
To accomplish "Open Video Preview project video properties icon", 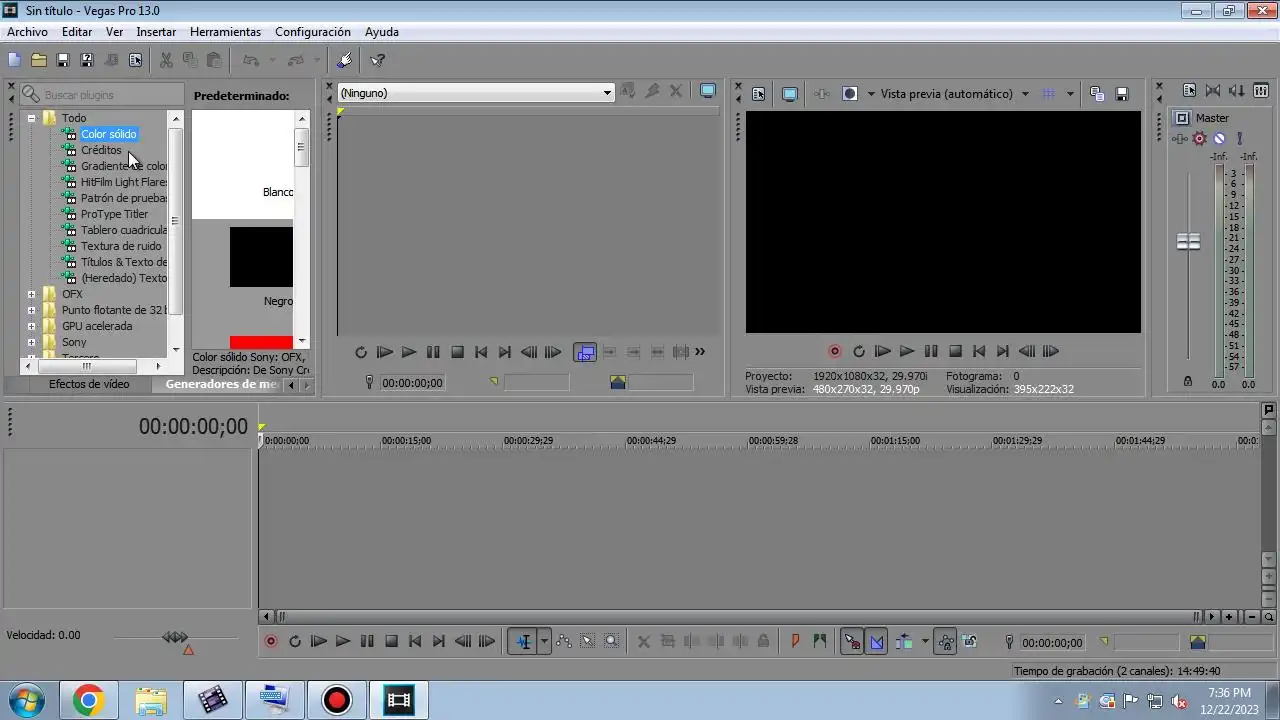I will [759, 94].
